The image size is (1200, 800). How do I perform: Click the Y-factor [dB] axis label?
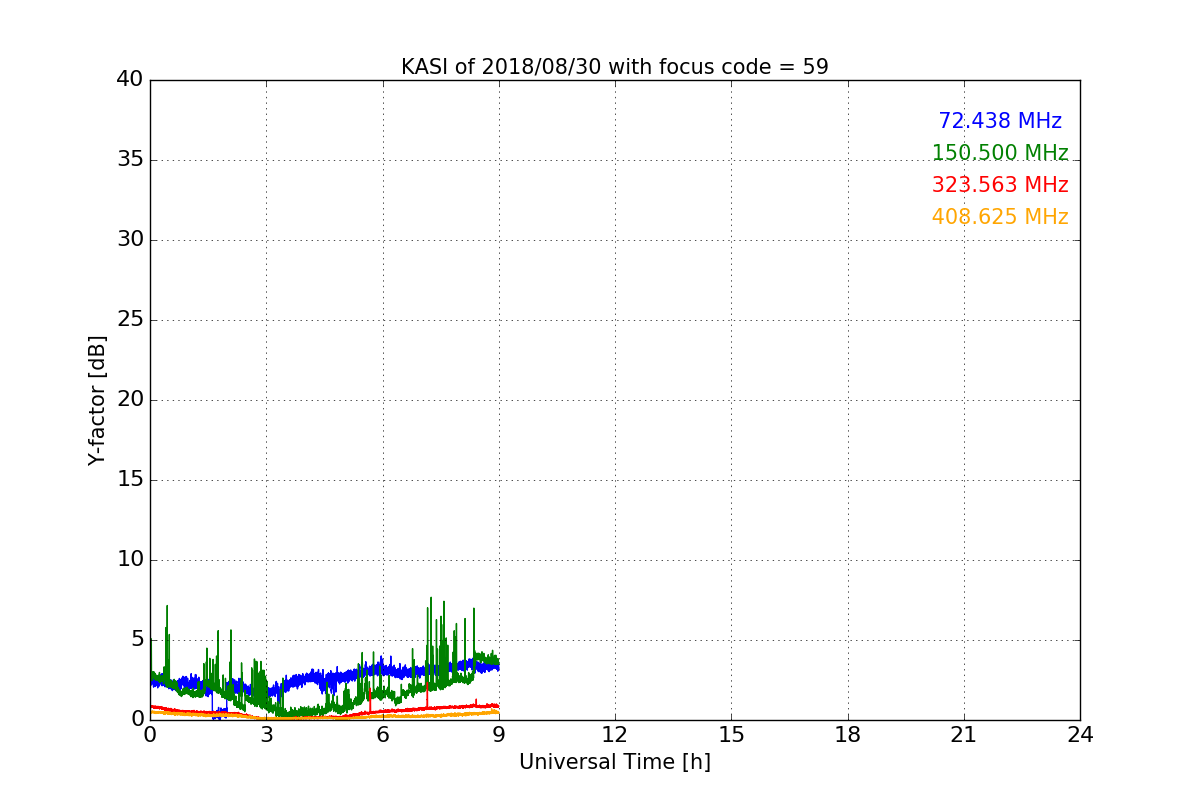(97, 400)
